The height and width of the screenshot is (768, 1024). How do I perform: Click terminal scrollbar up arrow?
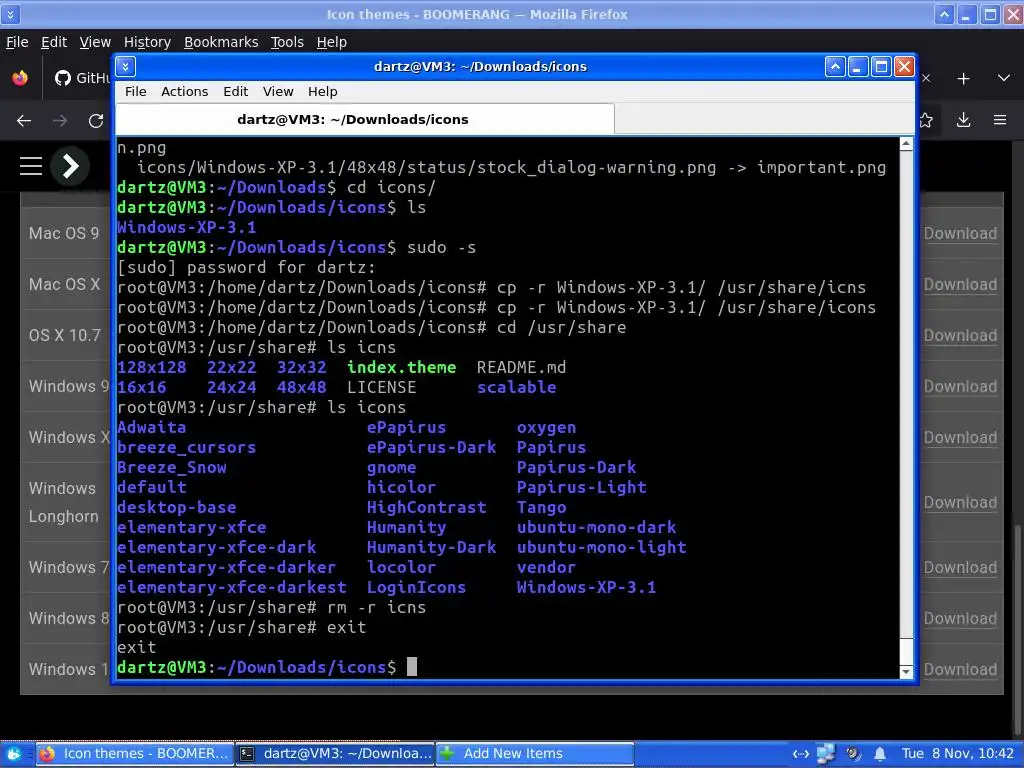pos(906,144)
